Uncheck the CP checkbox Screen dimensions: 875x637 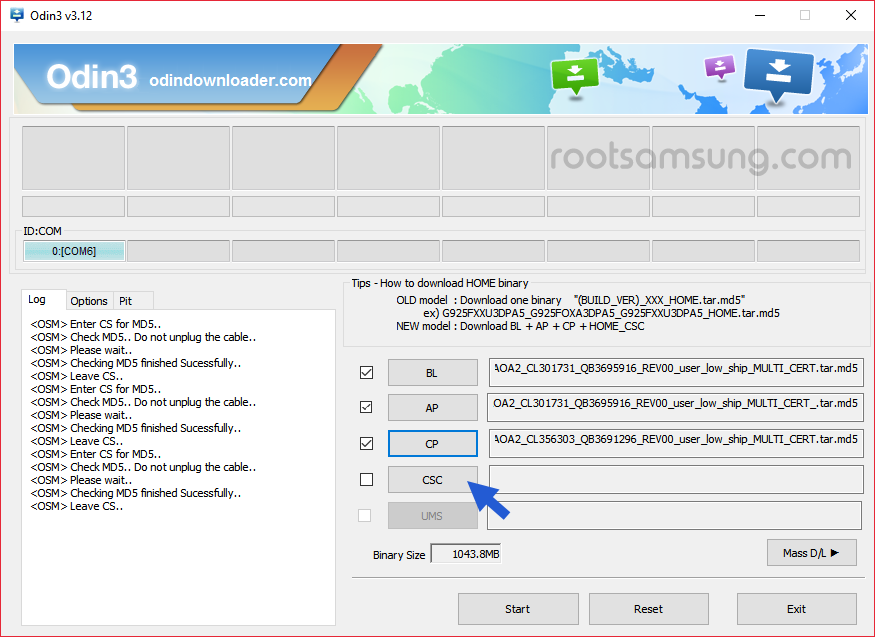coord(367,443)
